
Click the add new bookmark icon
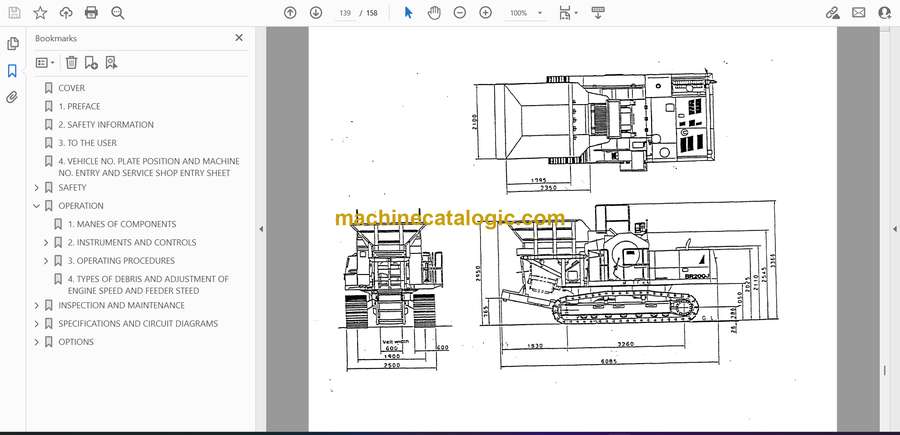click(x=91, y=63)
